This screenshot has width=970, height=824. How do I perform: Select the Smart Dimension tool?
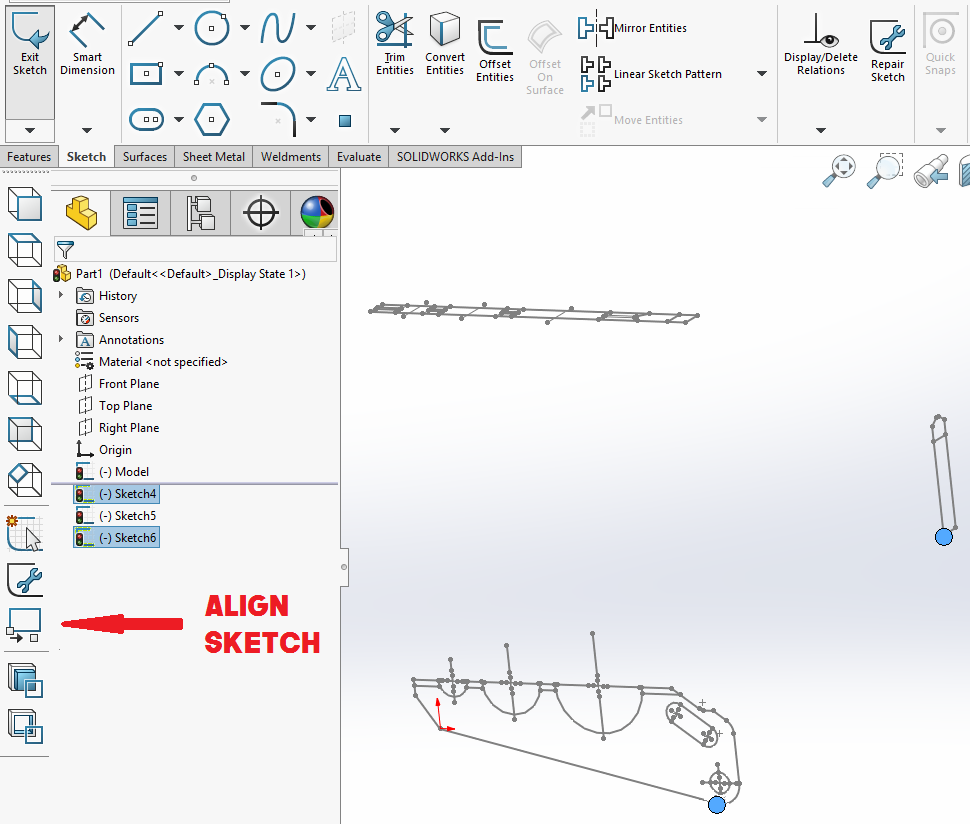tap(87, 45)
